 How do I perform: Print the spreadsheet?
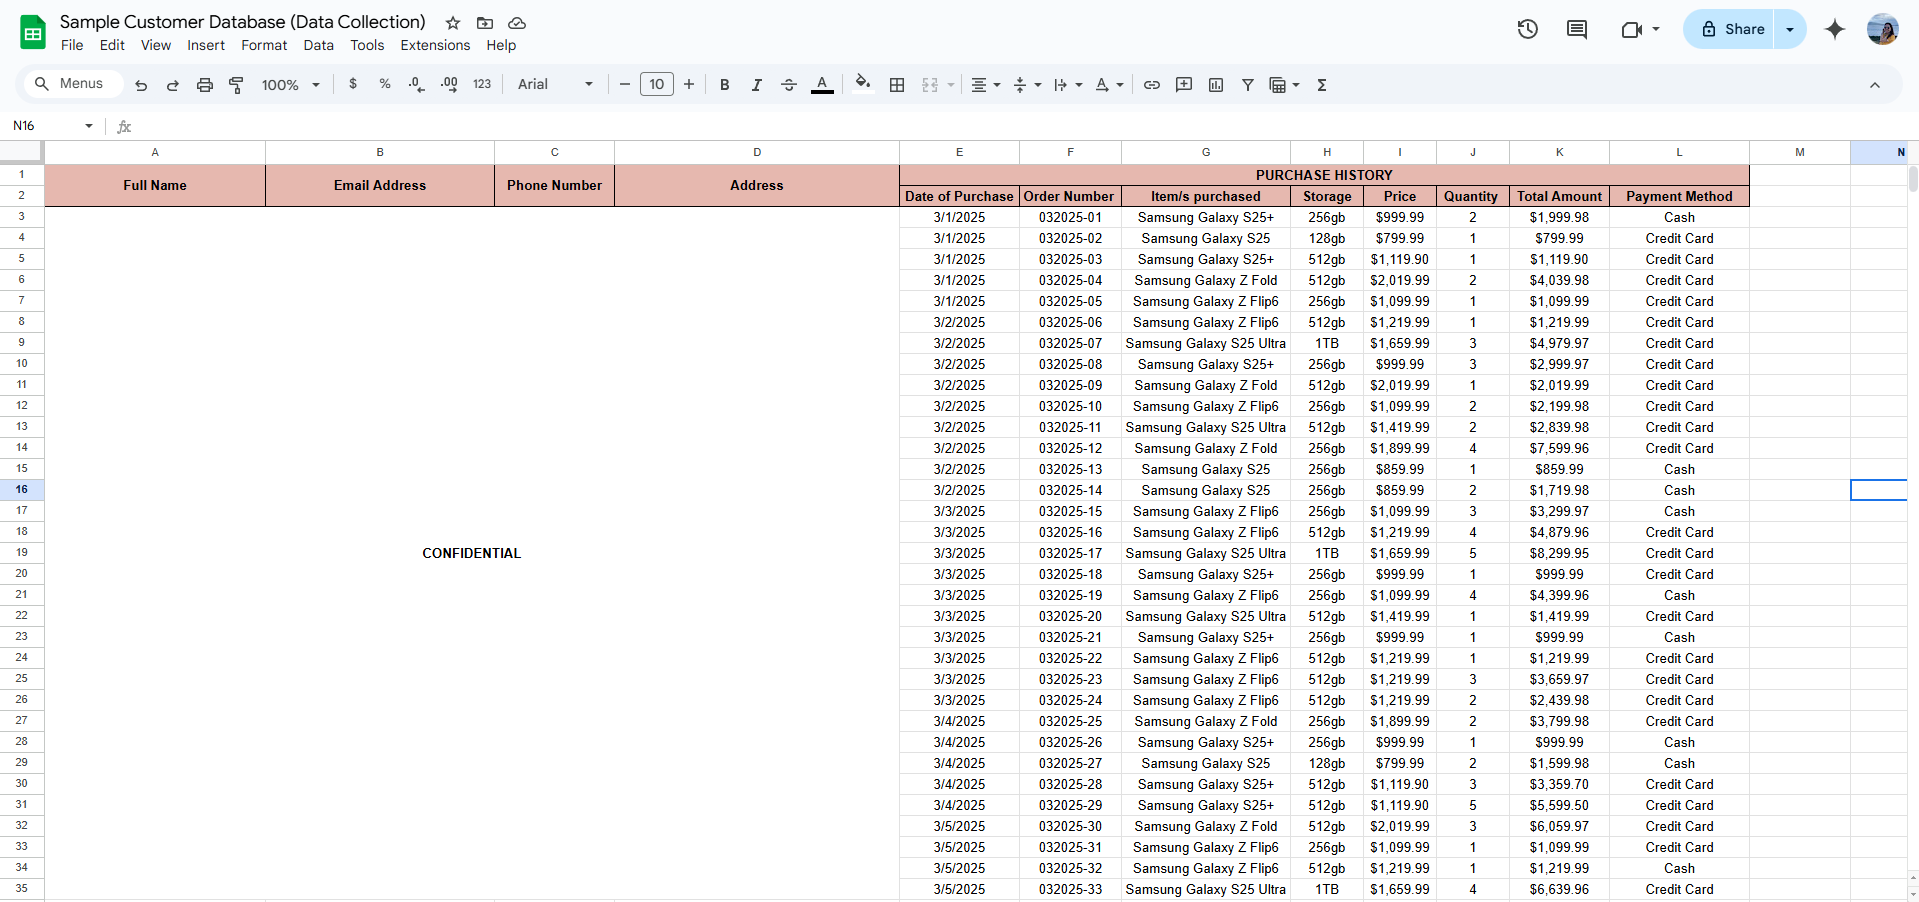click(x=205, y=85)
